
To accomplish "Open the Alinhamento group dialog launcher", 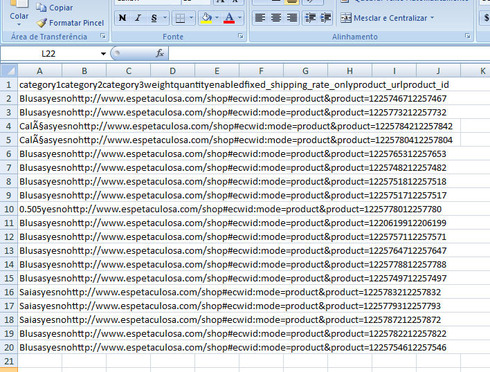I will click(x=467, y=36).
